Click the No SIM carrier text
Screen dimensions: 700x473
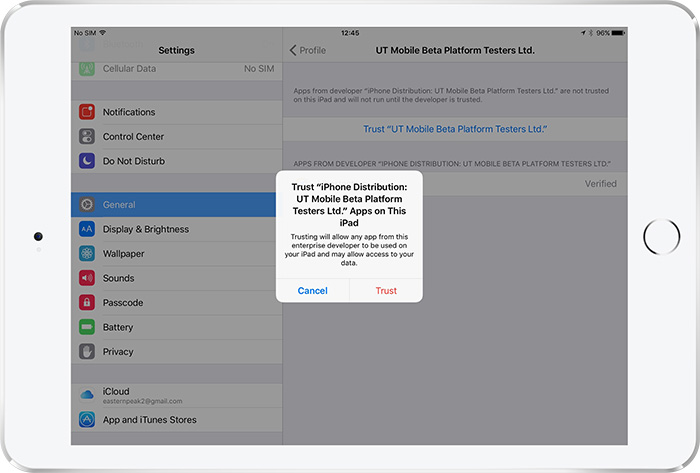pos(85,33)
